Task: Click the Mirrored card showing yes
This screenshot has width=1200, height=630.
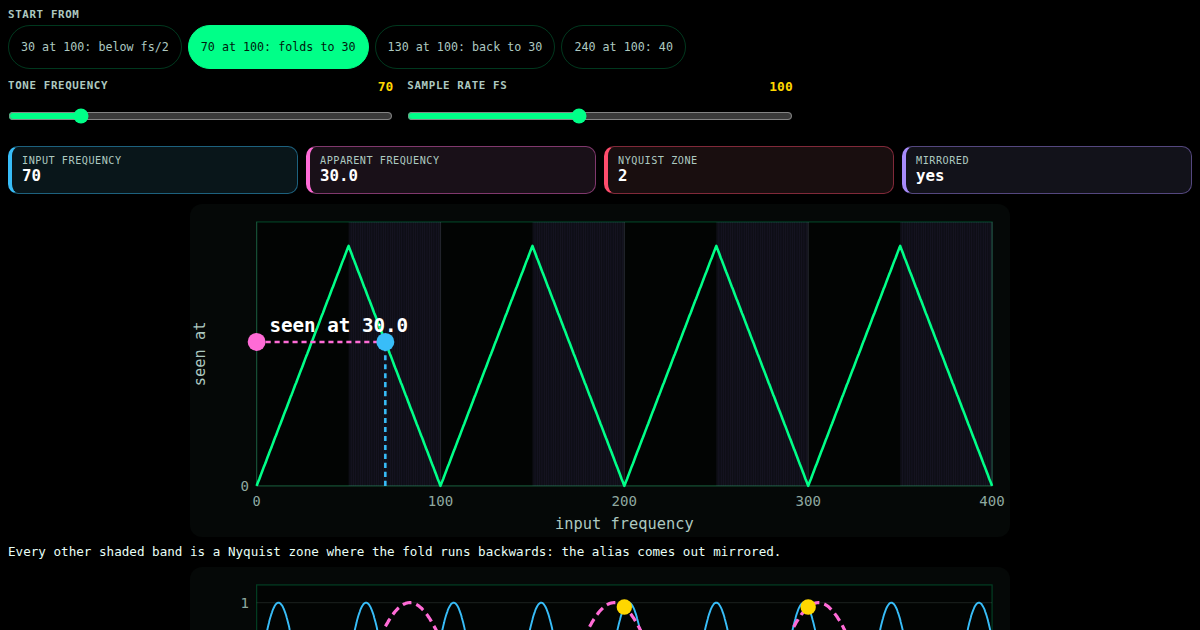Action: (1047, 170)
